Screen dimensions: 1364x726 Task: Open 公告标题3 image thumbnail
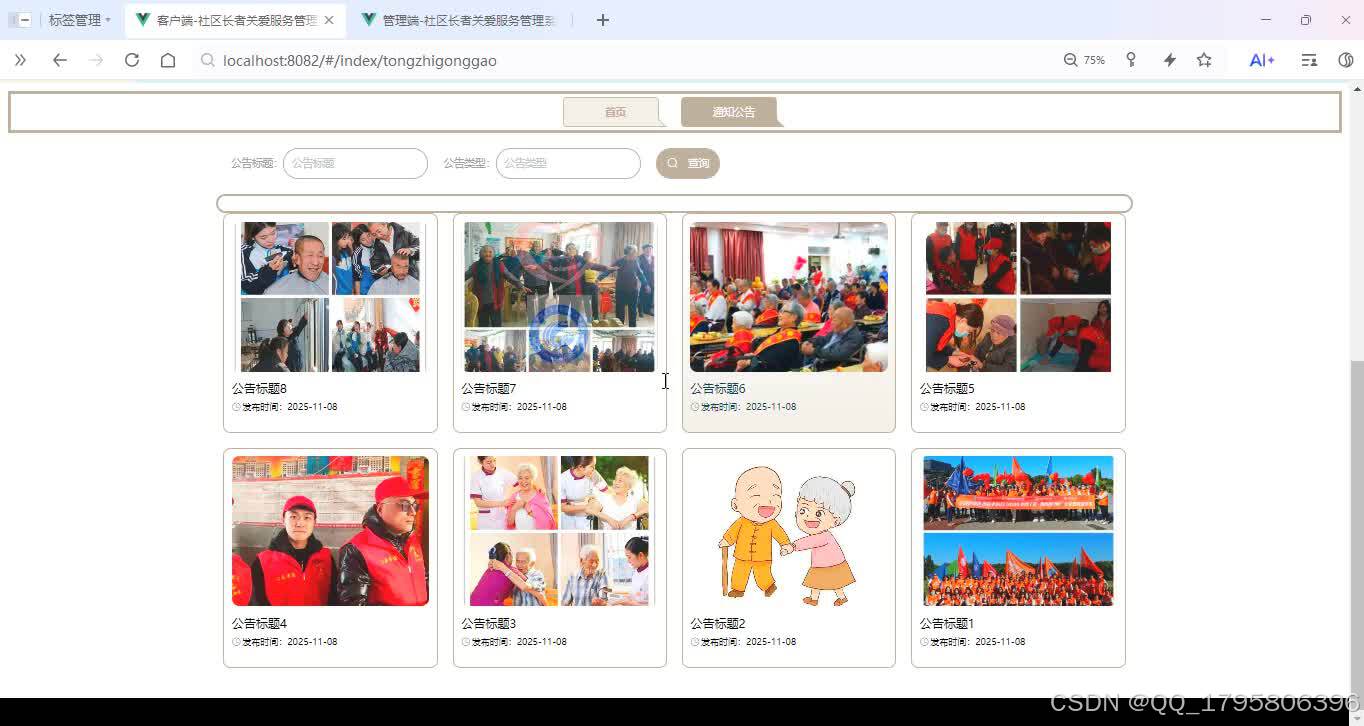559,531
